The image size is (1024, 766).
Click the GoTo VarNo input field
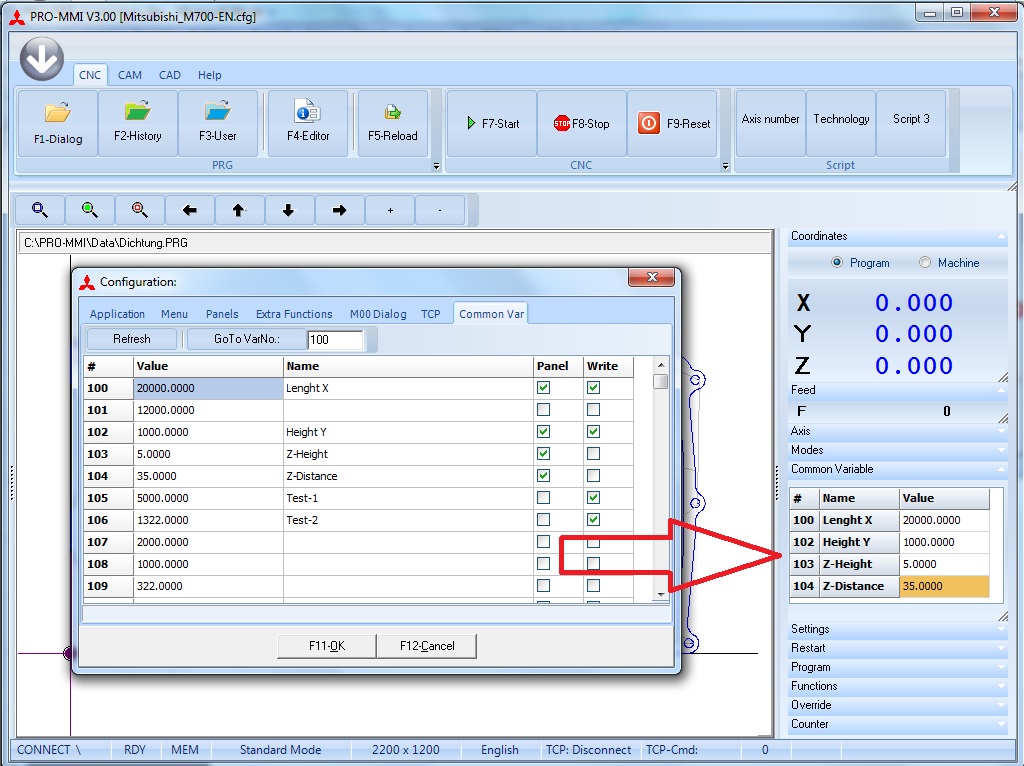pyautogui.click(x=334, y=340)
